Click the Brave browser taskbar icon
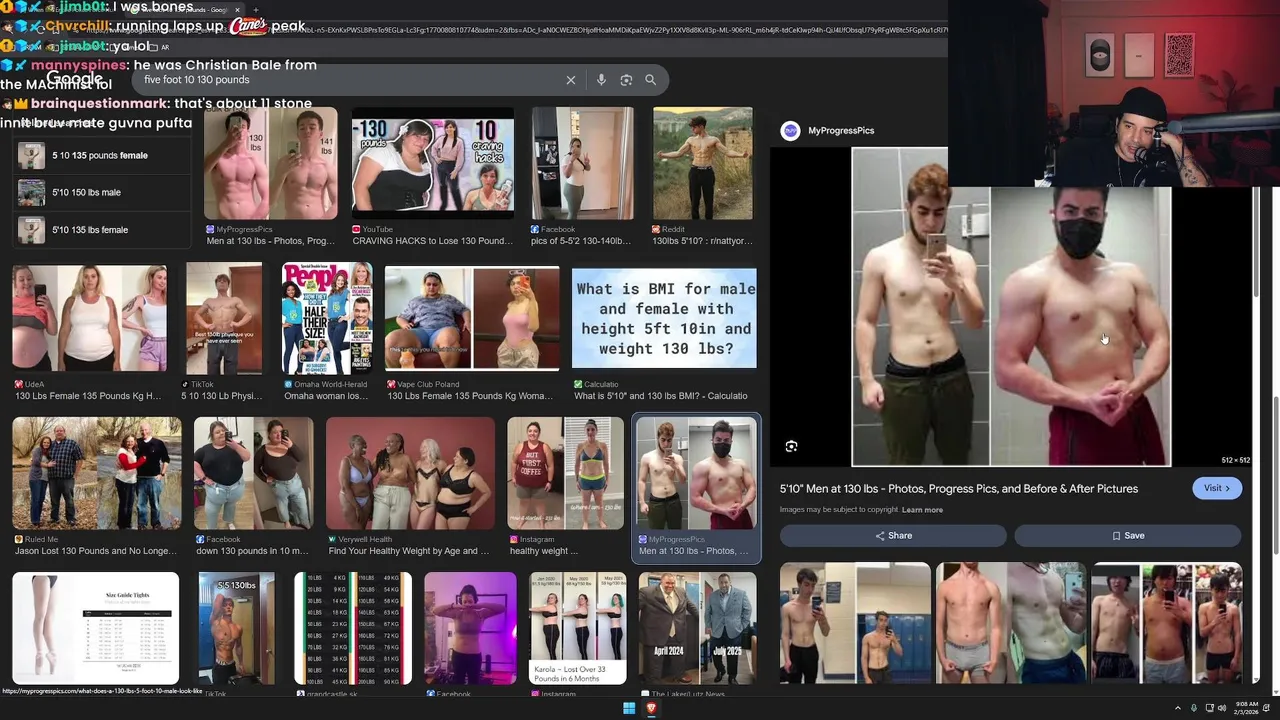 tap(651, 708)
